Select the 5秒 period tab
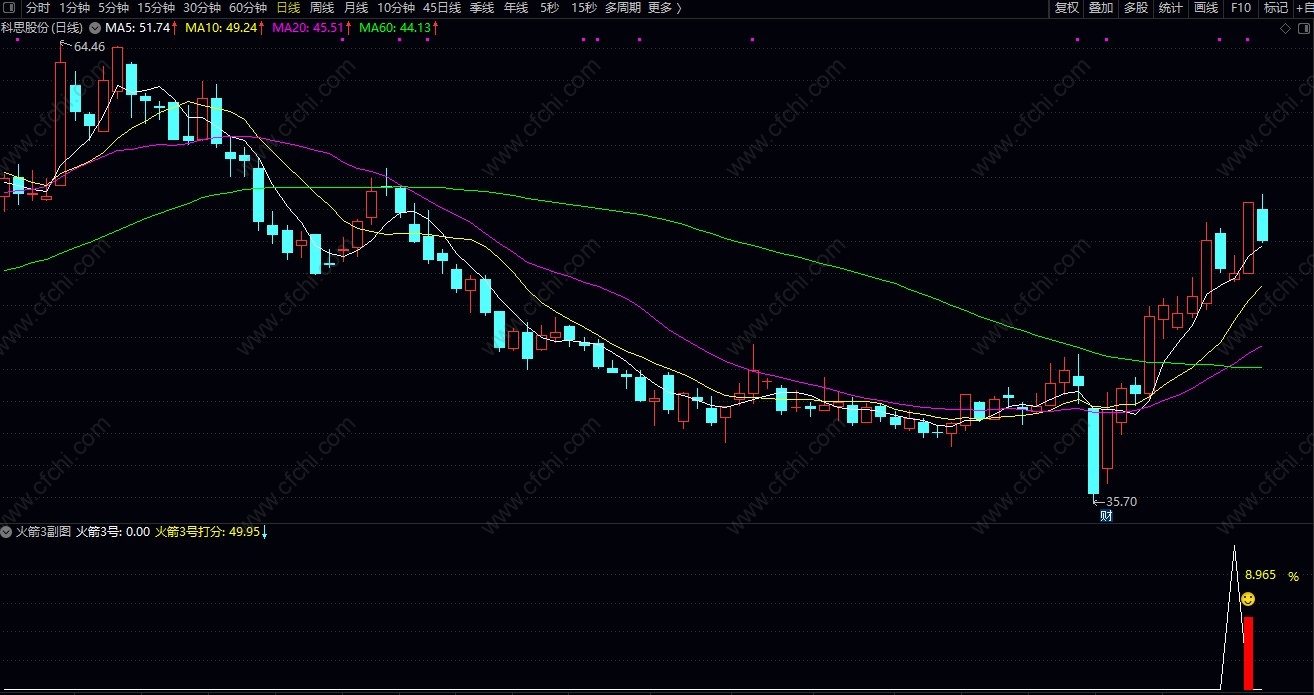Image resolution: width=1314 pixels, height=695 pixels. pos(549,8)
